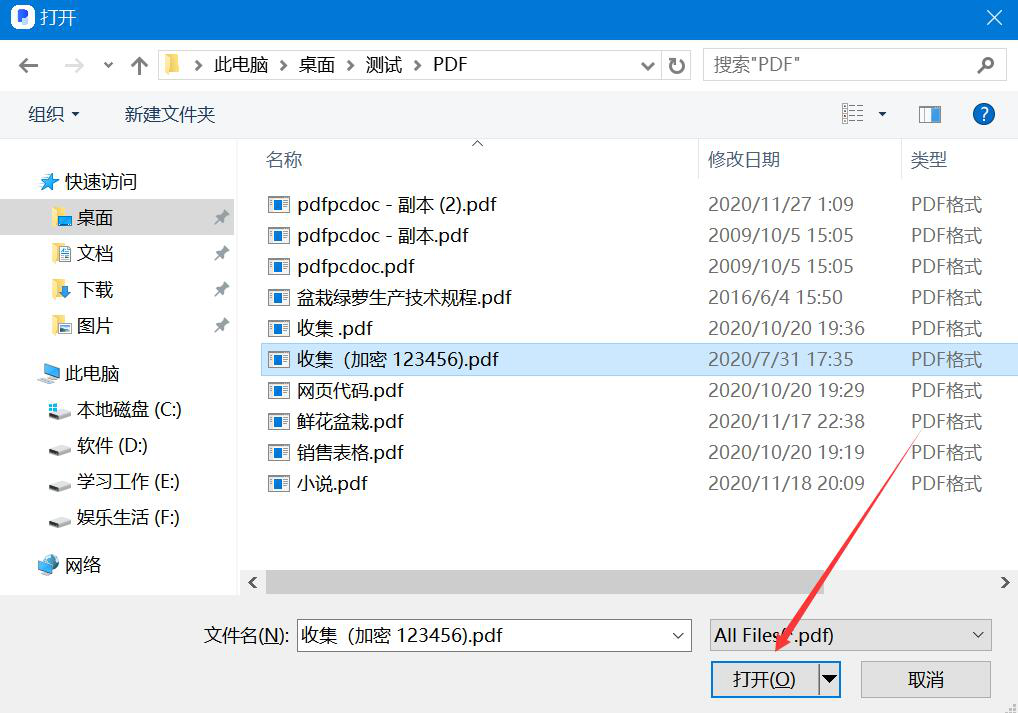Expand the 打开 split-button arrow

coord(829,680)
